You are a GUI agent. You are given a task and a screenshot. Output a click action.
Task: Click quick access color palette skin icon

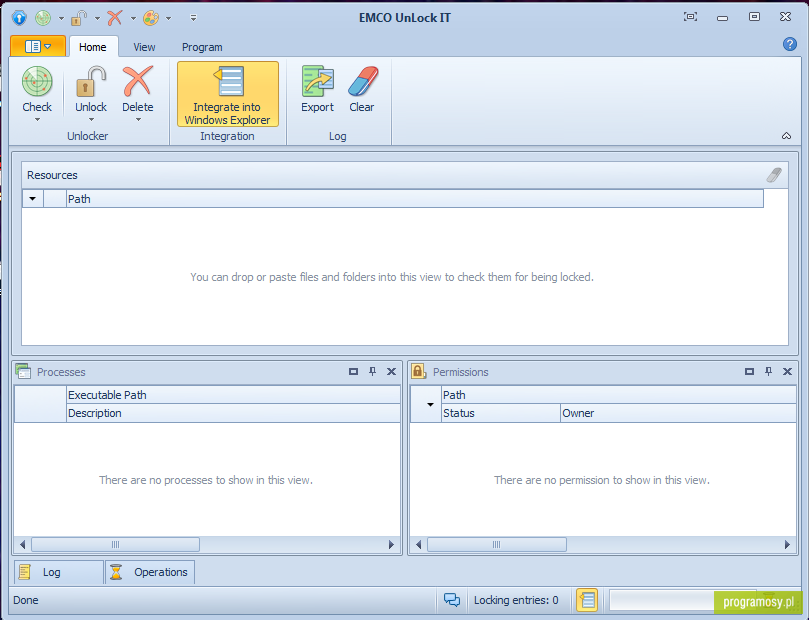point(151,18)
